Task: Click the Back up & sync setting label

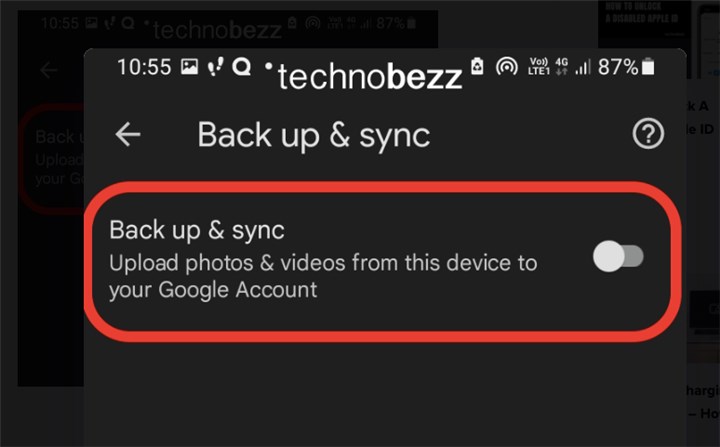Action: pyautogui.click(x=197, y=230)
